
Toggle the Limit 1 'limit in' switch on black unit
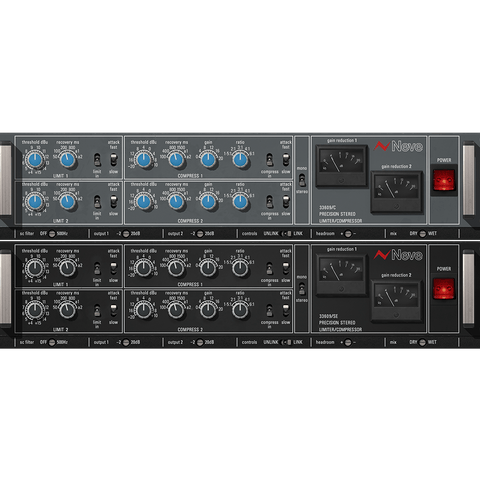point(97,269)
